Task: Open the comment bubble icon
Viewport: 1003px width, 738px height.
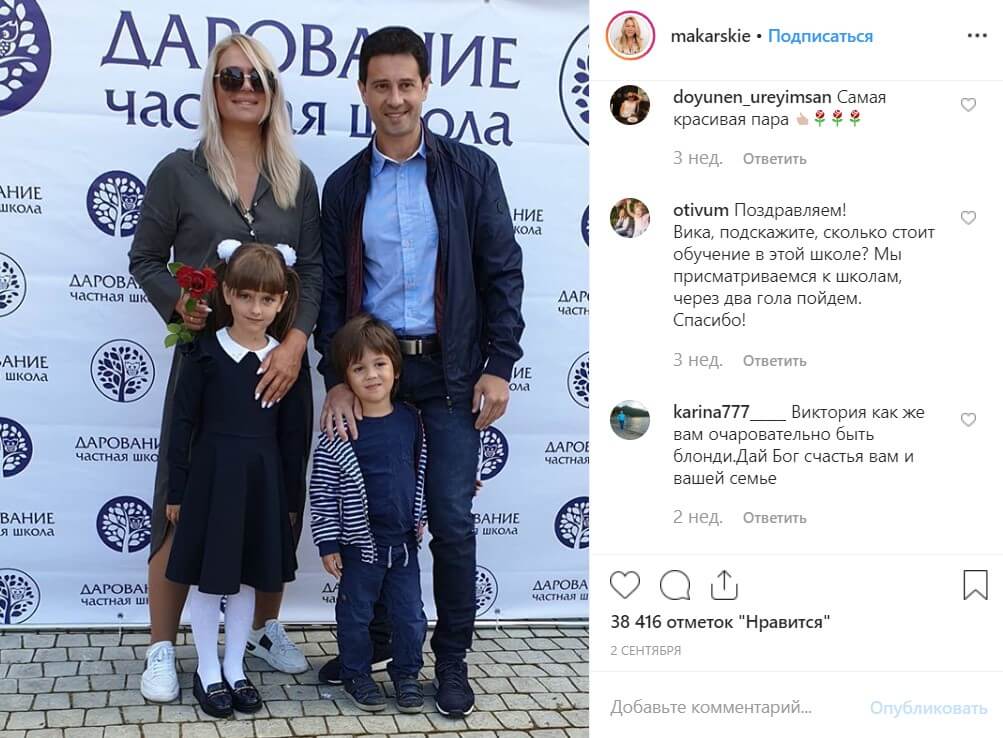Action: [x=674, y=585]
